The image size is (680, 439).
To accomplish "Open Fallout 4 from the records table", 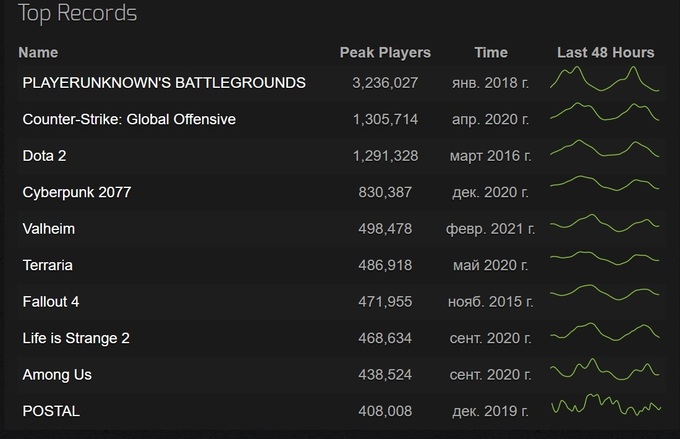I will pos(52,302).
